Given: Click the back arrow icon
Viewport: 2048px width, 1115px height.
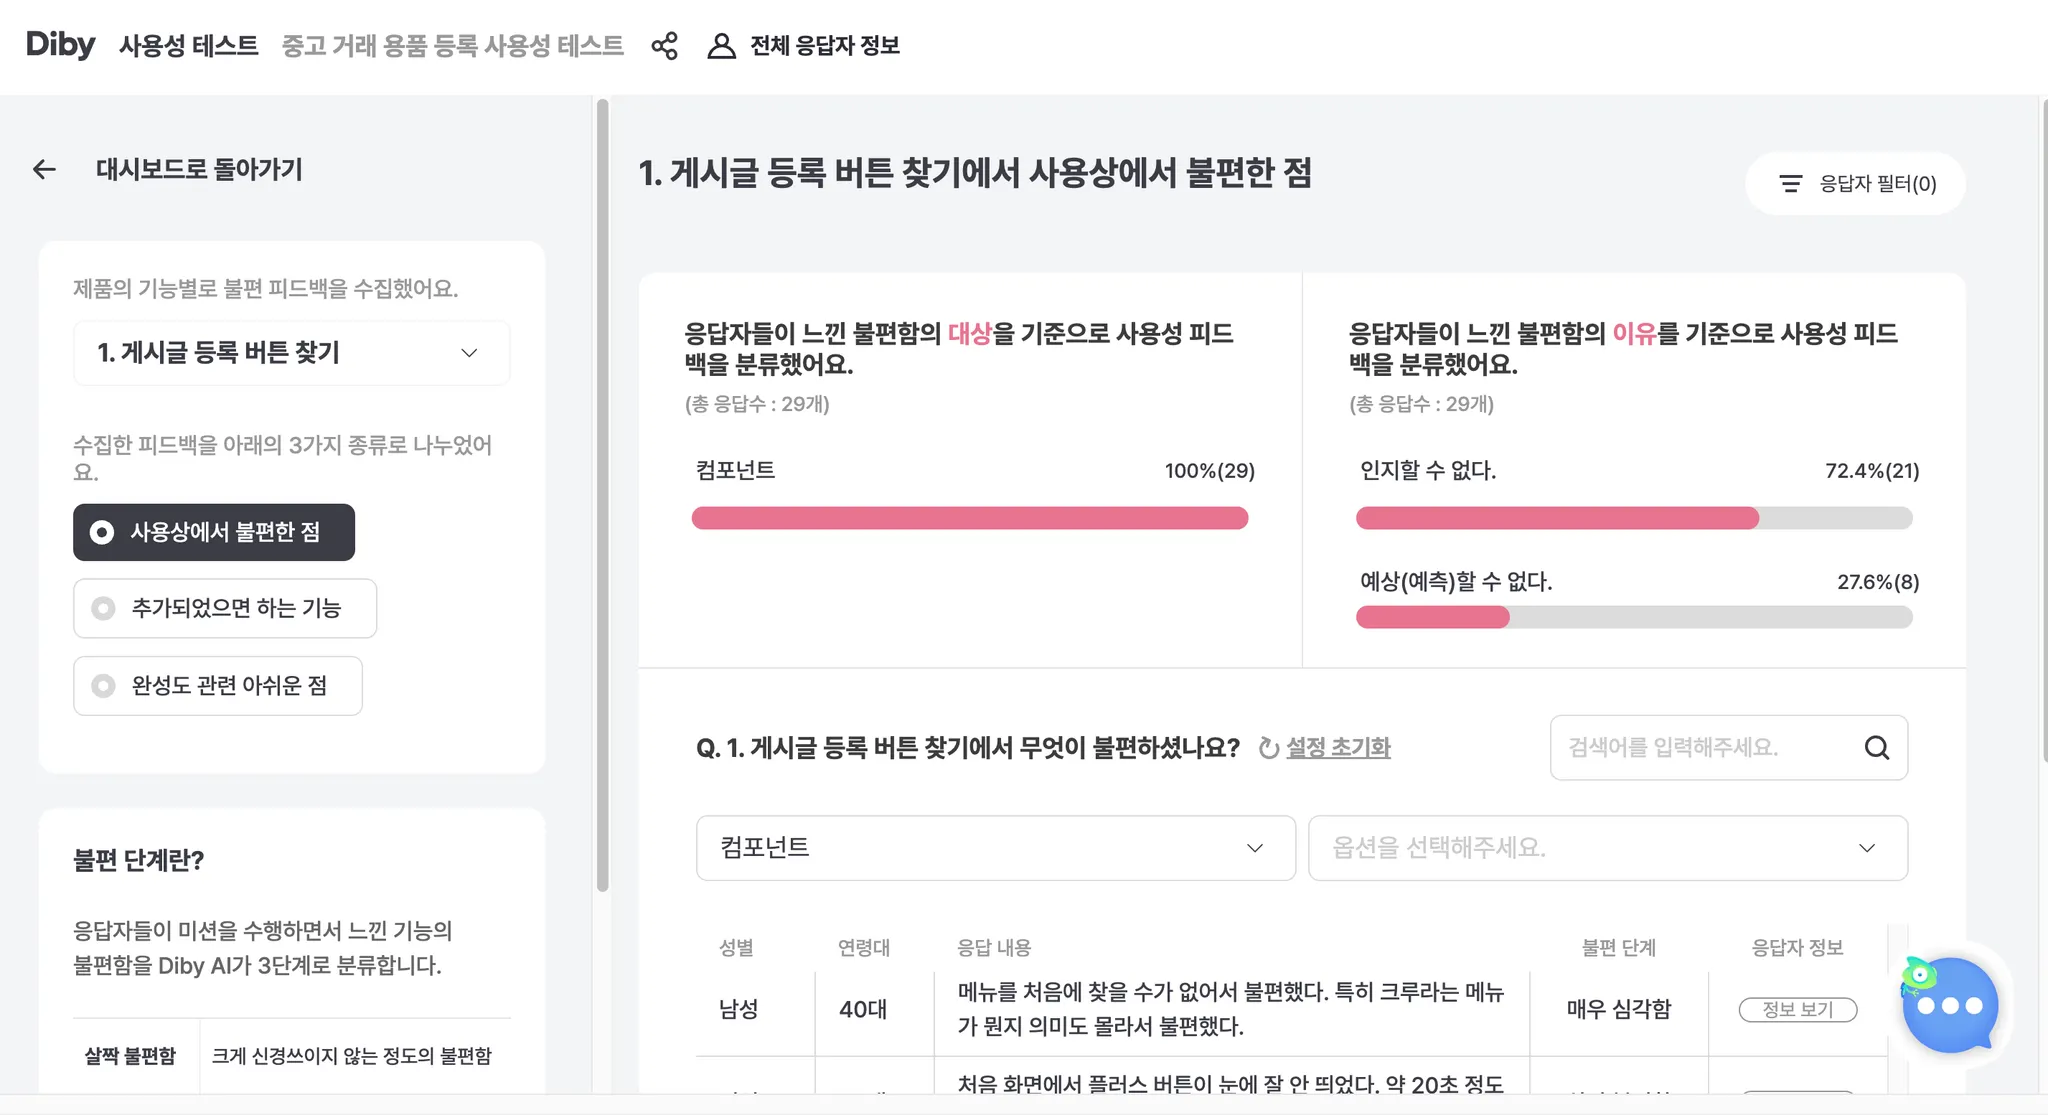Looking at the screenshot, I should coord(44,170).
